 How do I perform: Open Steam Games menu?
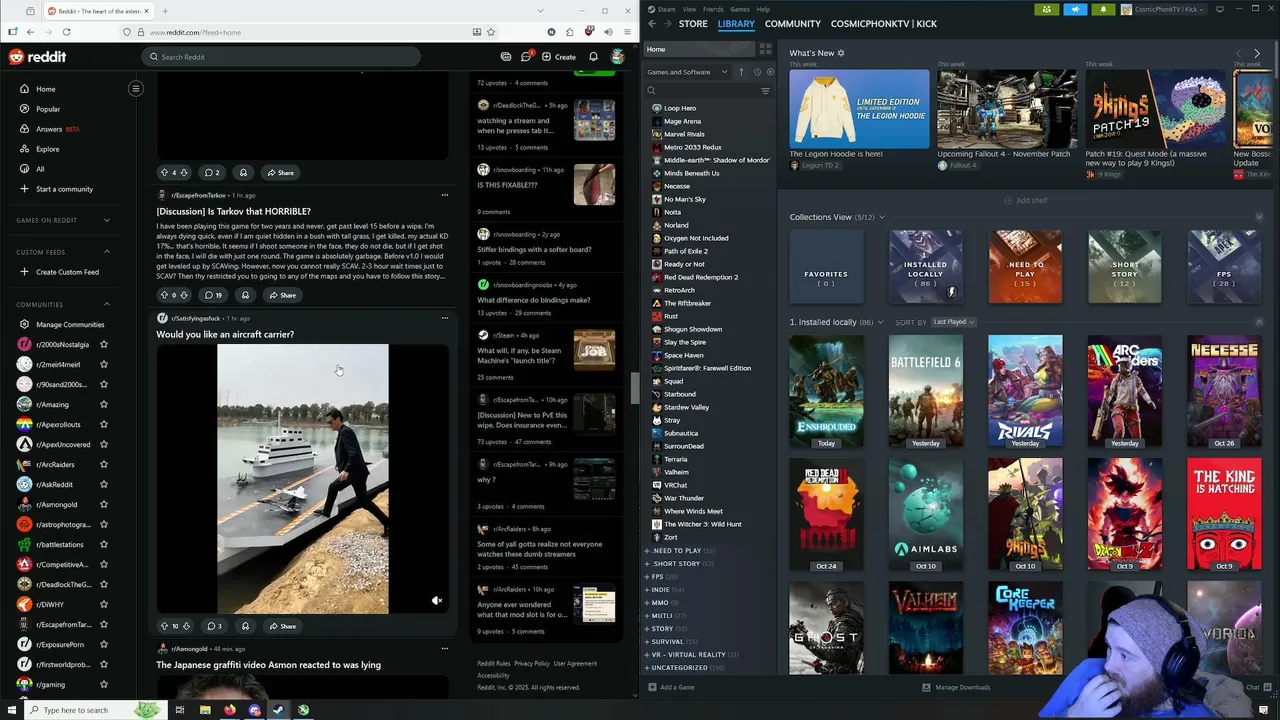click(740, 9)
